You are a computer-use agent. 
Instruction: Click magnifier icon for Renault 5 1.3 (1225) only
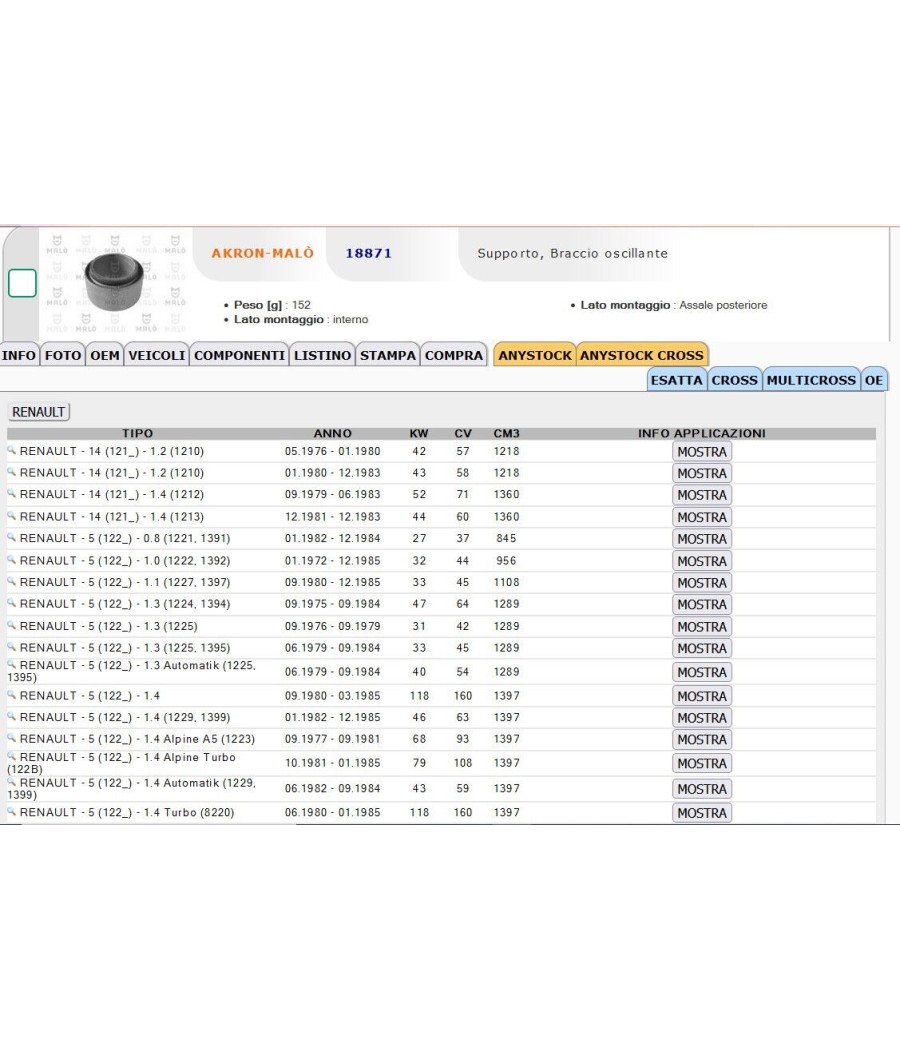pos(11,625)
